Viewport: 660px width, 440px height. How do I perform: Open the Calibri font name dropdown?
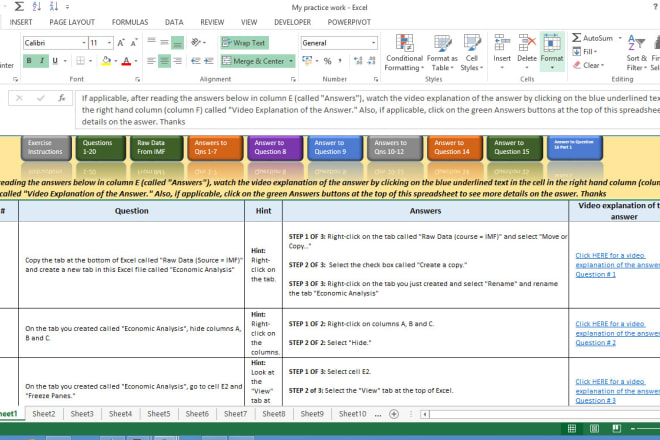tap(84, 43)
